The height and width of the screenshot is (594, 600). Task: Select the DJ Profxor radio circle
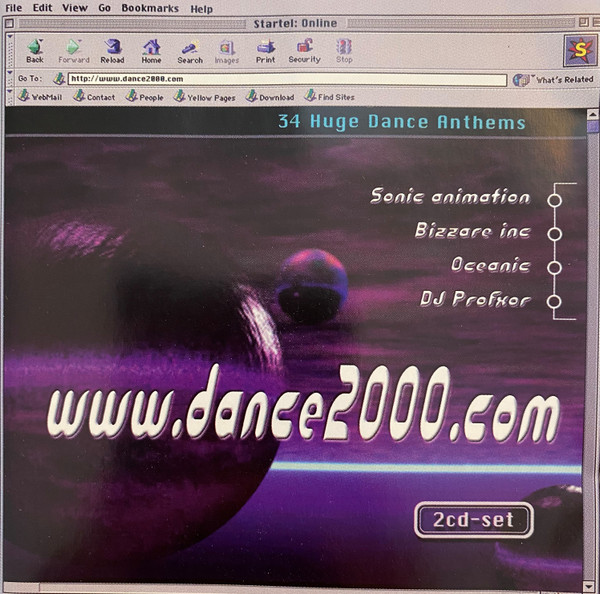tap(554, 301)
